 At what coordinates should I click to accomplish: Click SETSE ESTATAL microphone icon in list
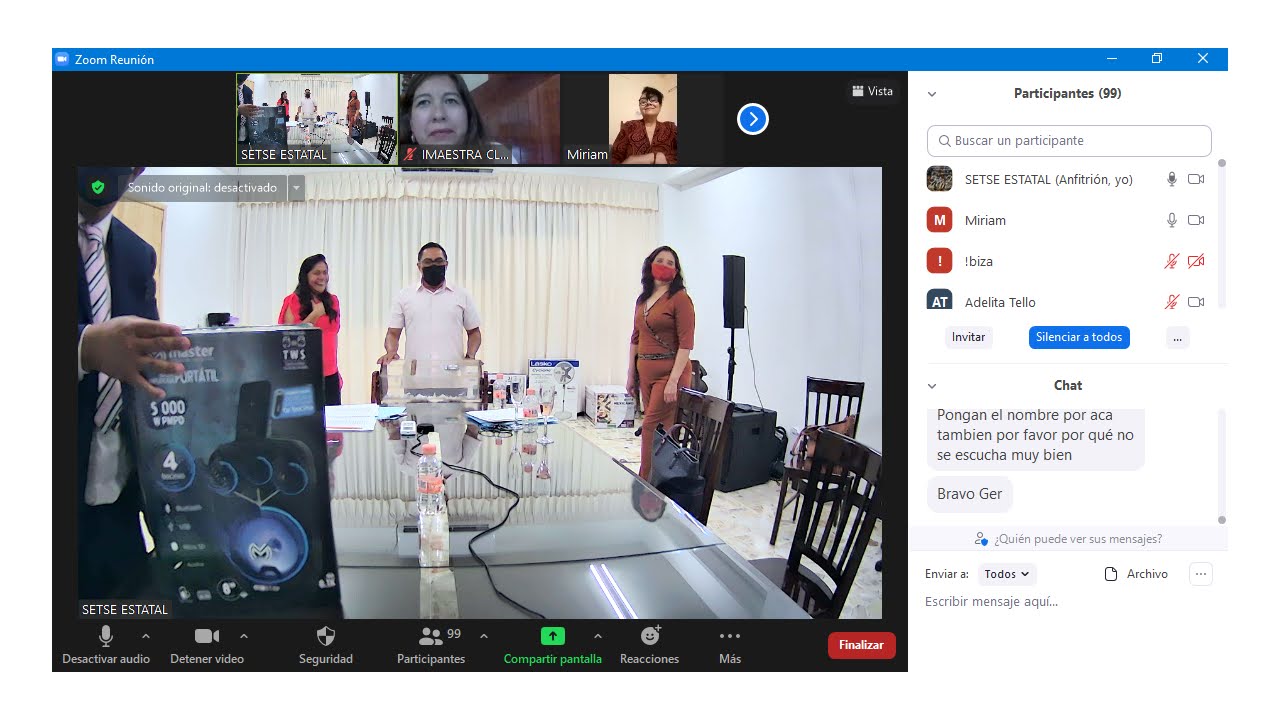[x=1172, y=180]
